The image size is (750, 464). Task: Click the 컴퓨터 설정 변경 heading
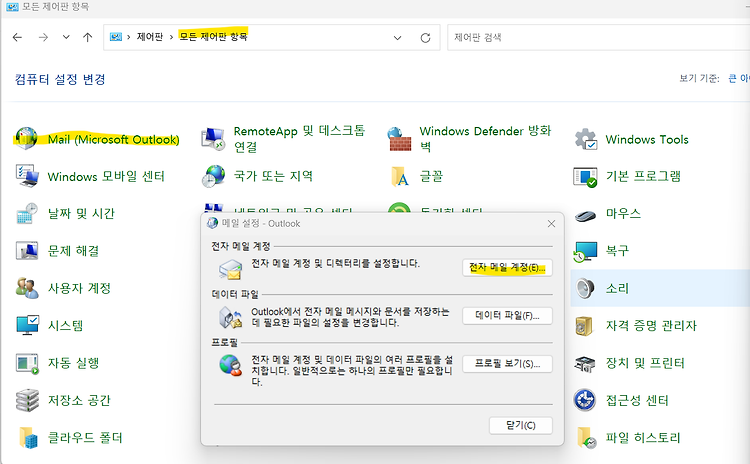[x=60, y=79]
